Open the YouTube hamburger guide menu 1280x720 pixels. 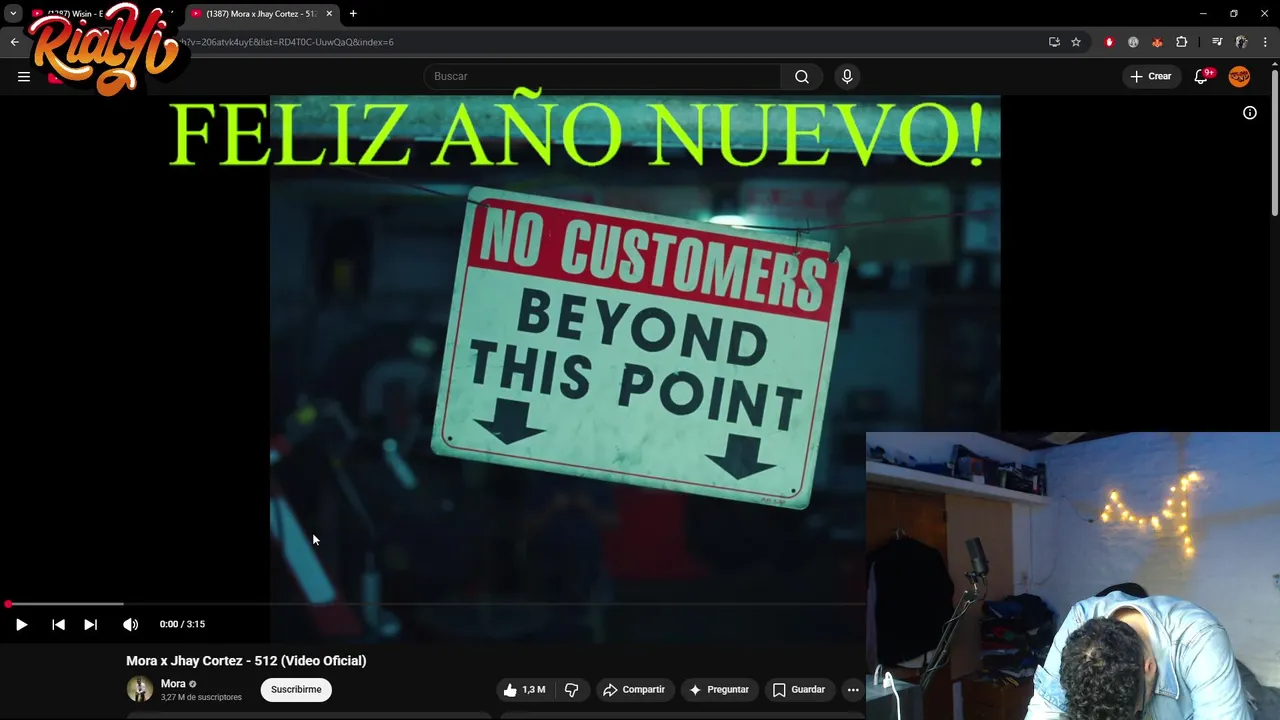point(24,76)
